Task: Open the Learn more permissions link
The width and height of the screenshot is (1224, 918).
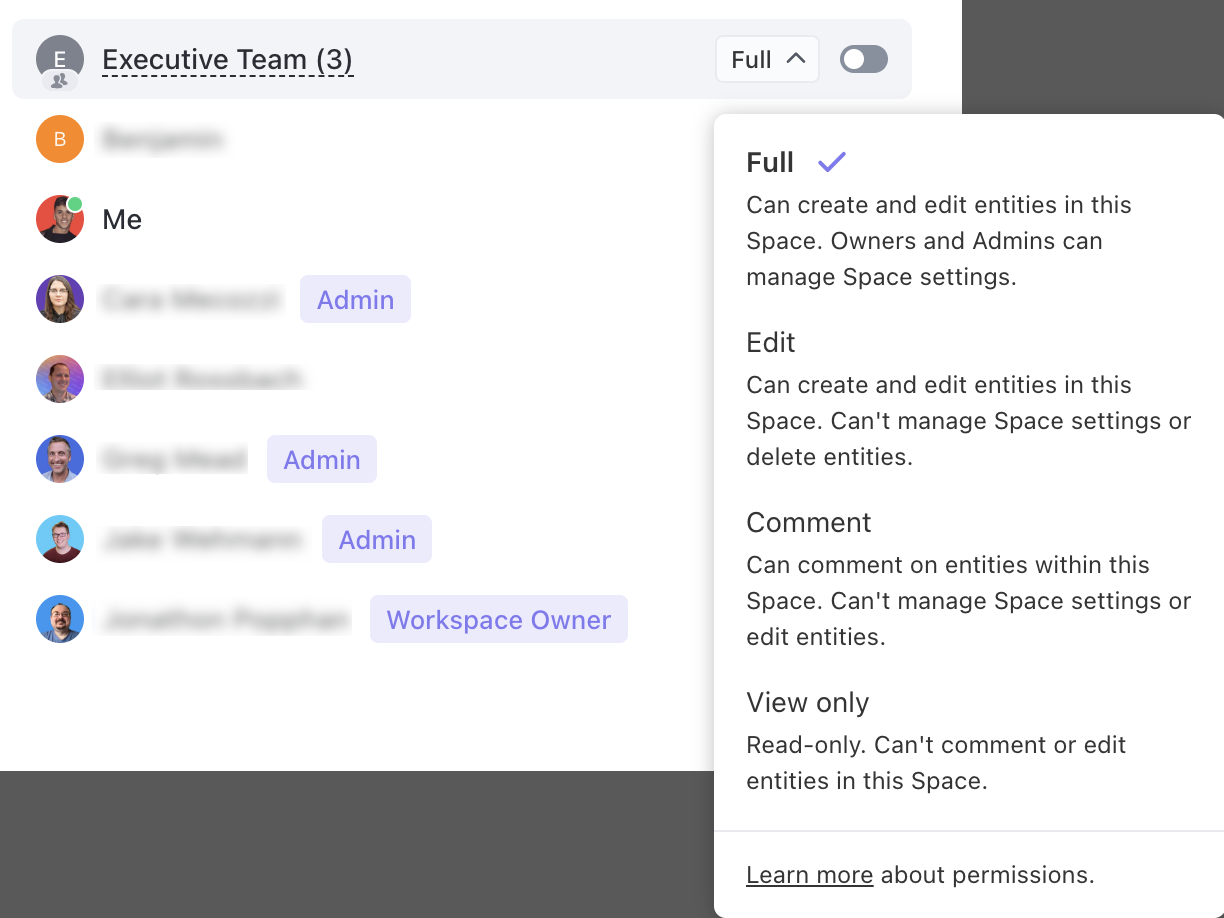Action: point(809,874)
